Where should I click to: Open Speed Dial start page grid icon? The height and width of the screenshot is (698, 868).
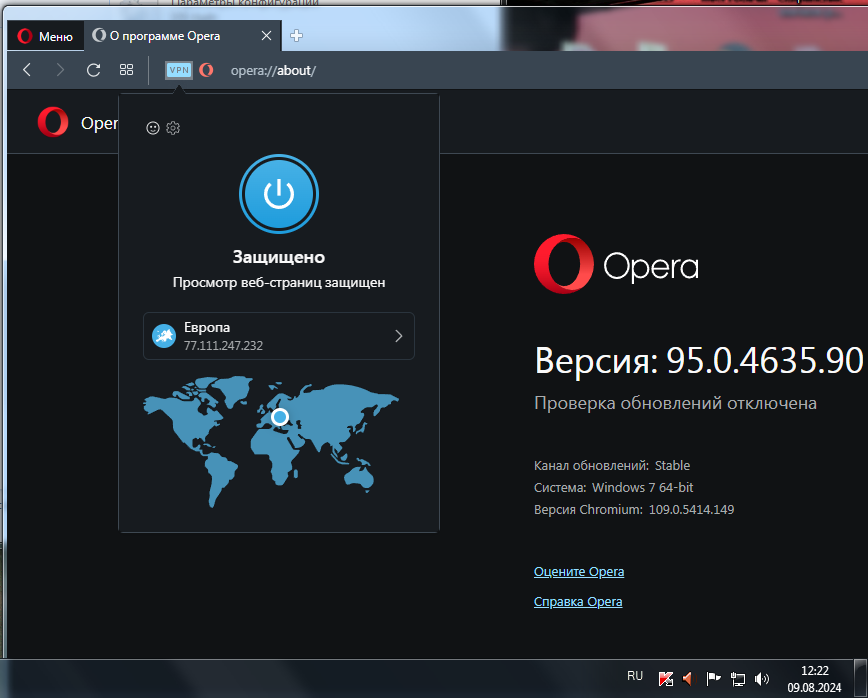click(x=126, y=70)
